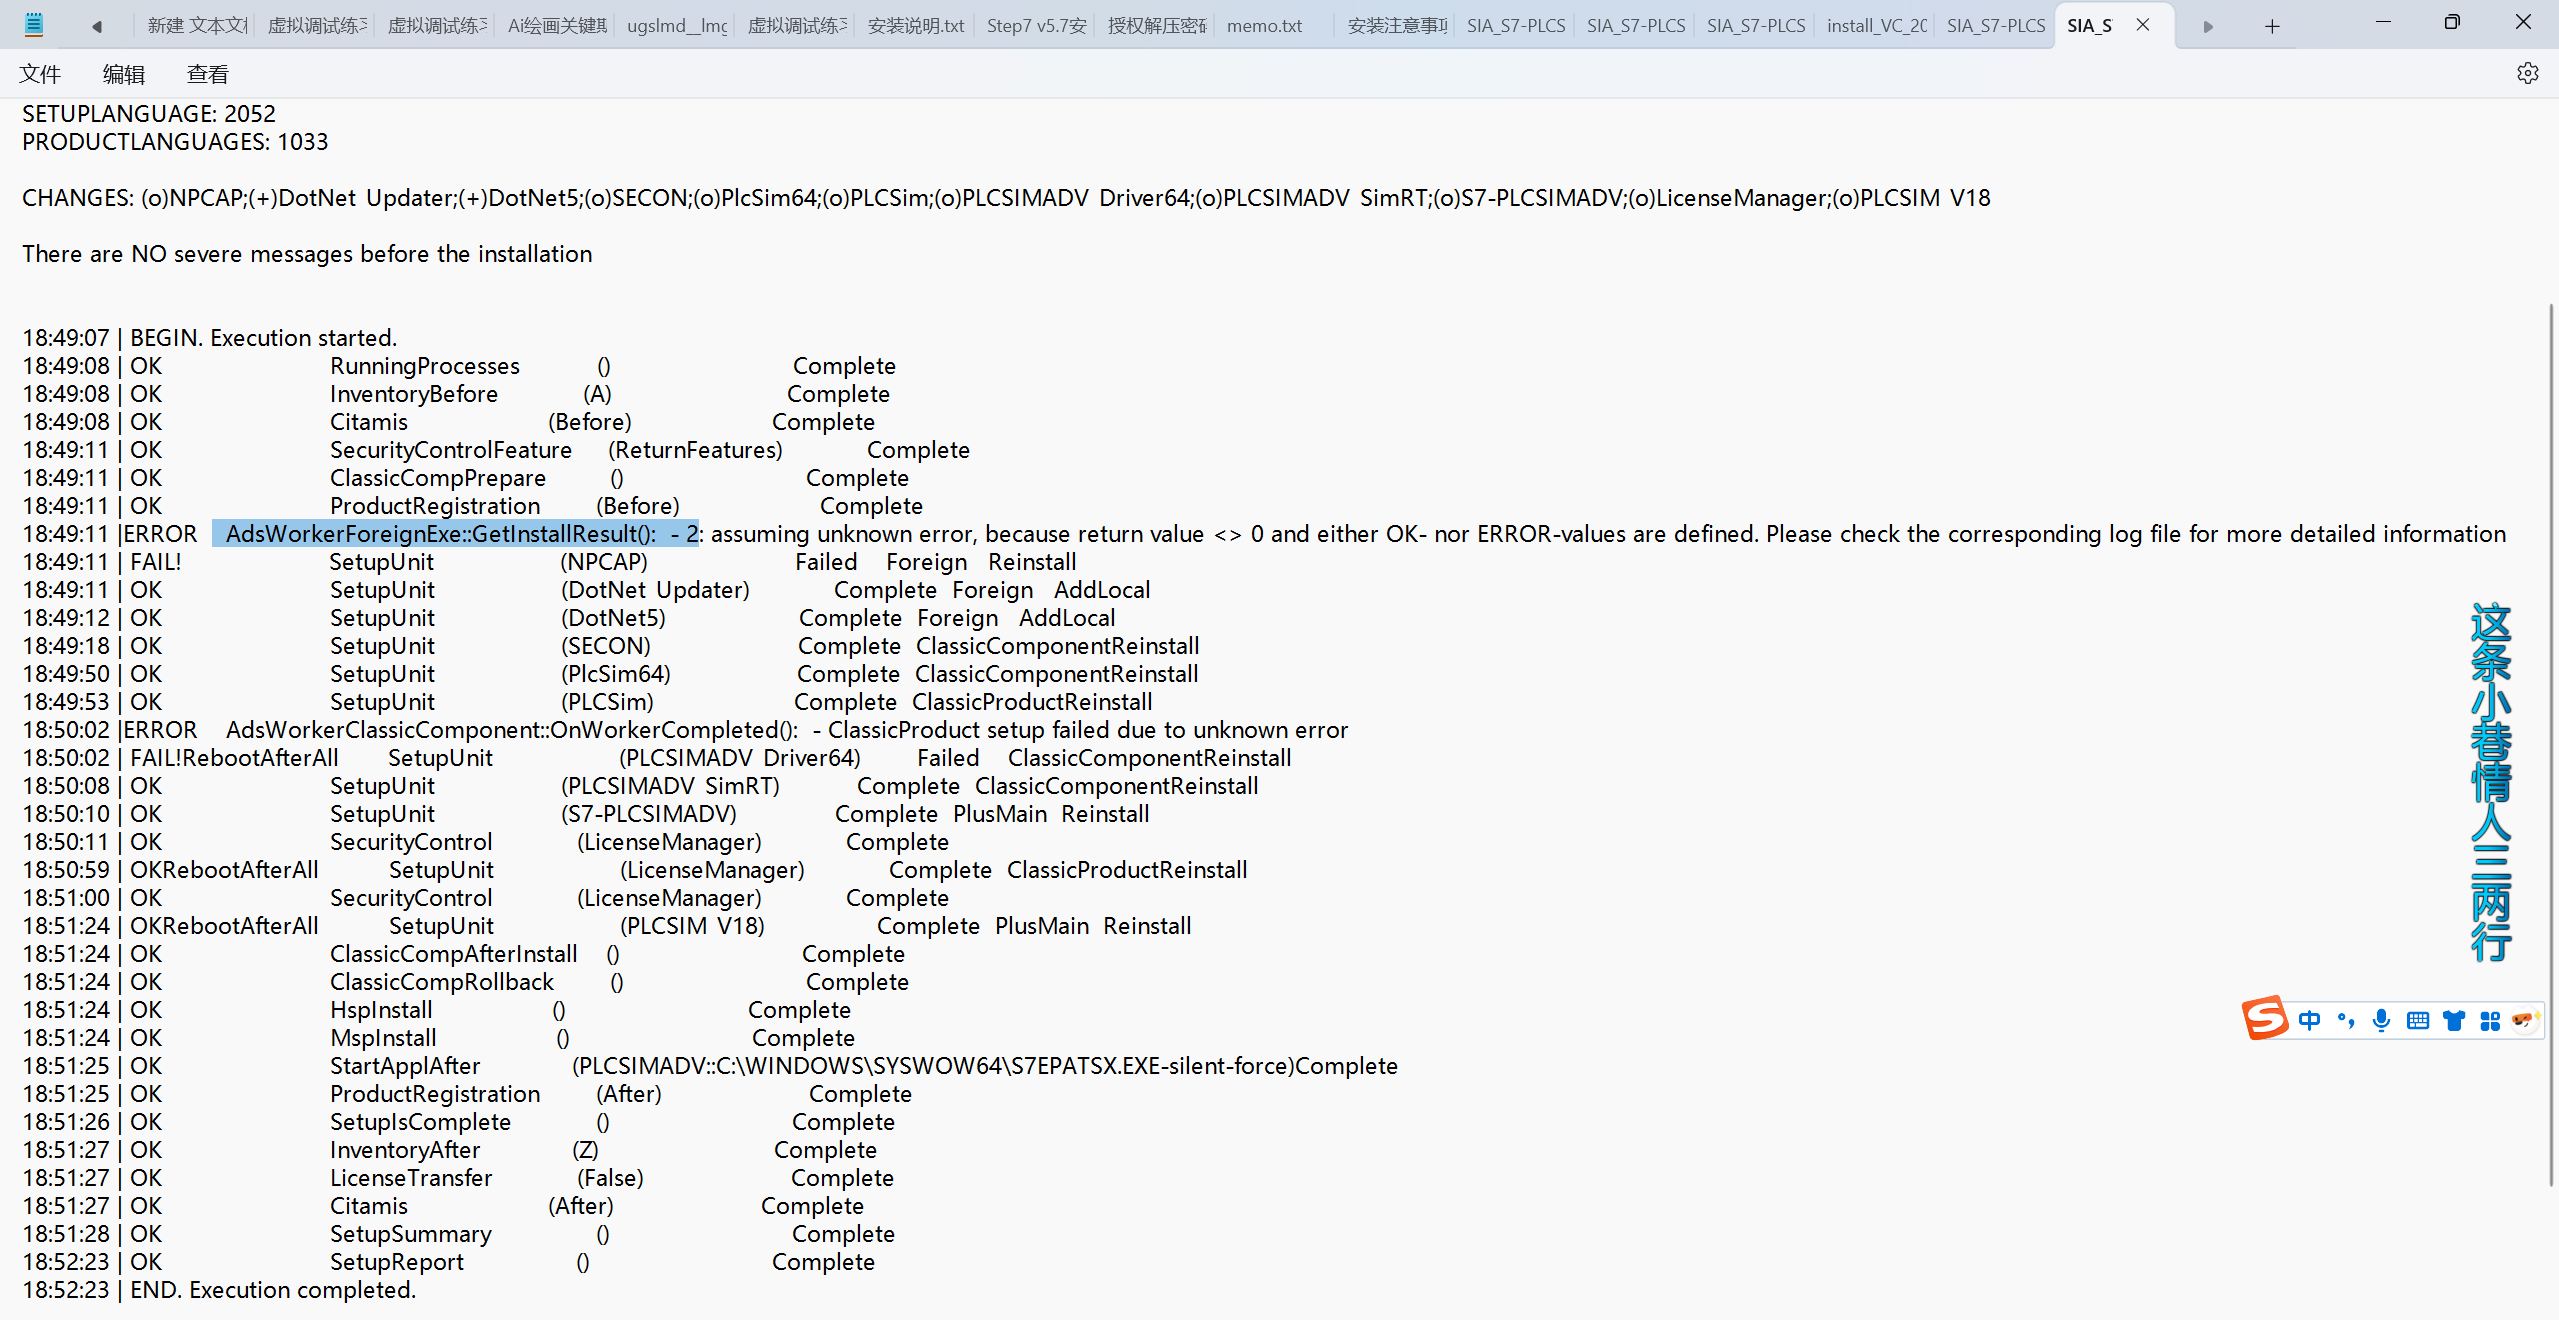The width and height of the screenshot is (2559, 1320).
Task: Open the 编辑 menu
Action: (124, 74)
